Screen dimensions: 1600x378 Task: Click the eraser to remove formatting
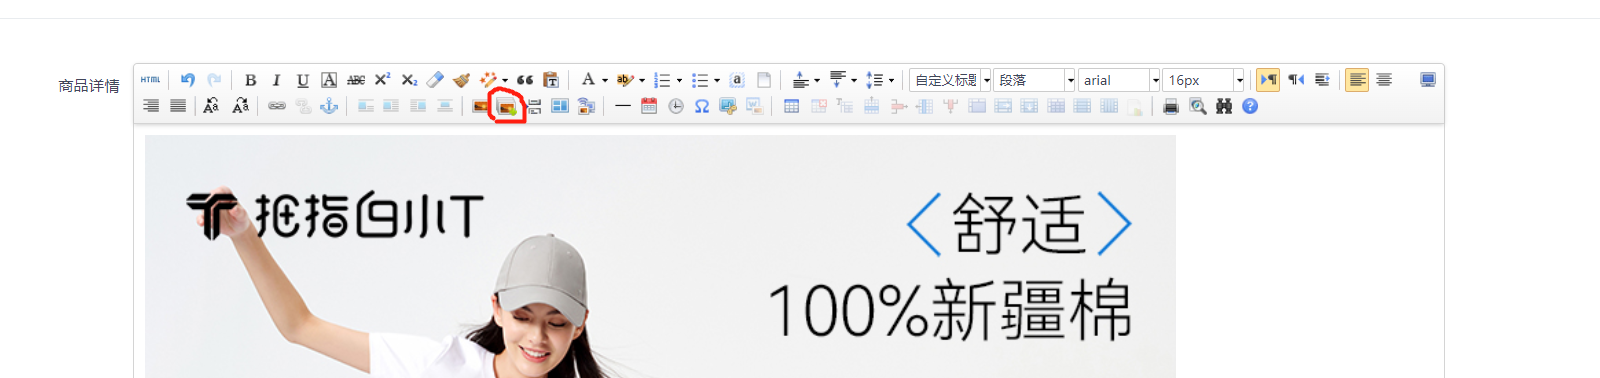pyautogui.click(x=435, y=80)
